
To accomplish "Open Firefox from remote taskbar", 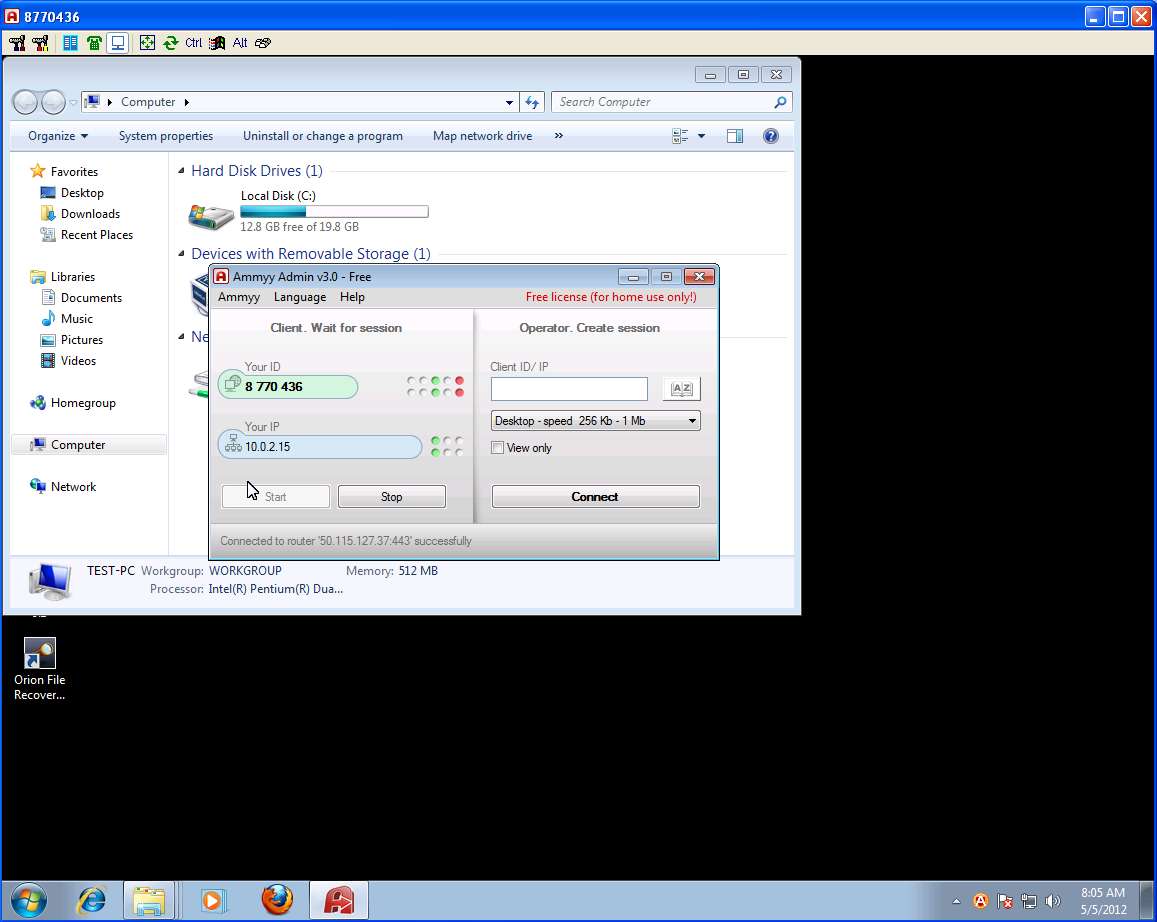I will click(277, 901).
